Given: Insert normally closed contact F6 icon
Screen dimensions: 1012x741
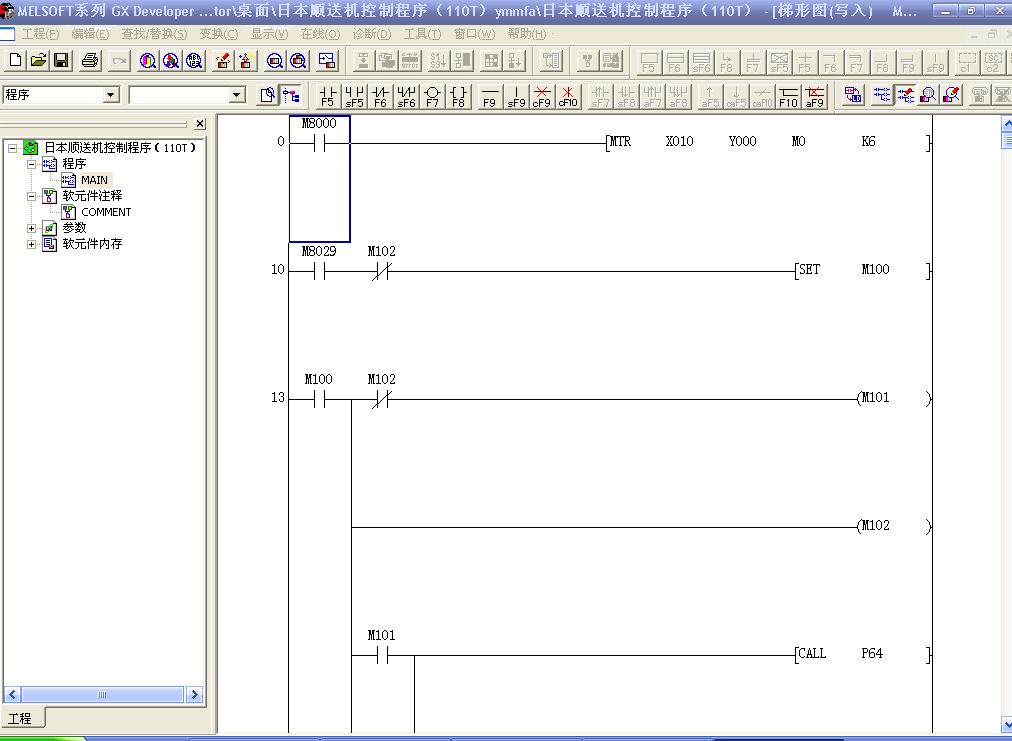Looking at the screenshot, I should coord(380,96).
